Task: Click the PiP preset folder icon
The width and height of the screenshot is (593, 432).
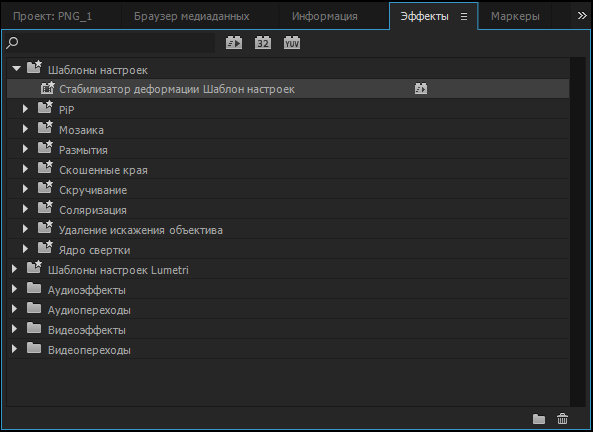Action: click(x=45, y=107)
